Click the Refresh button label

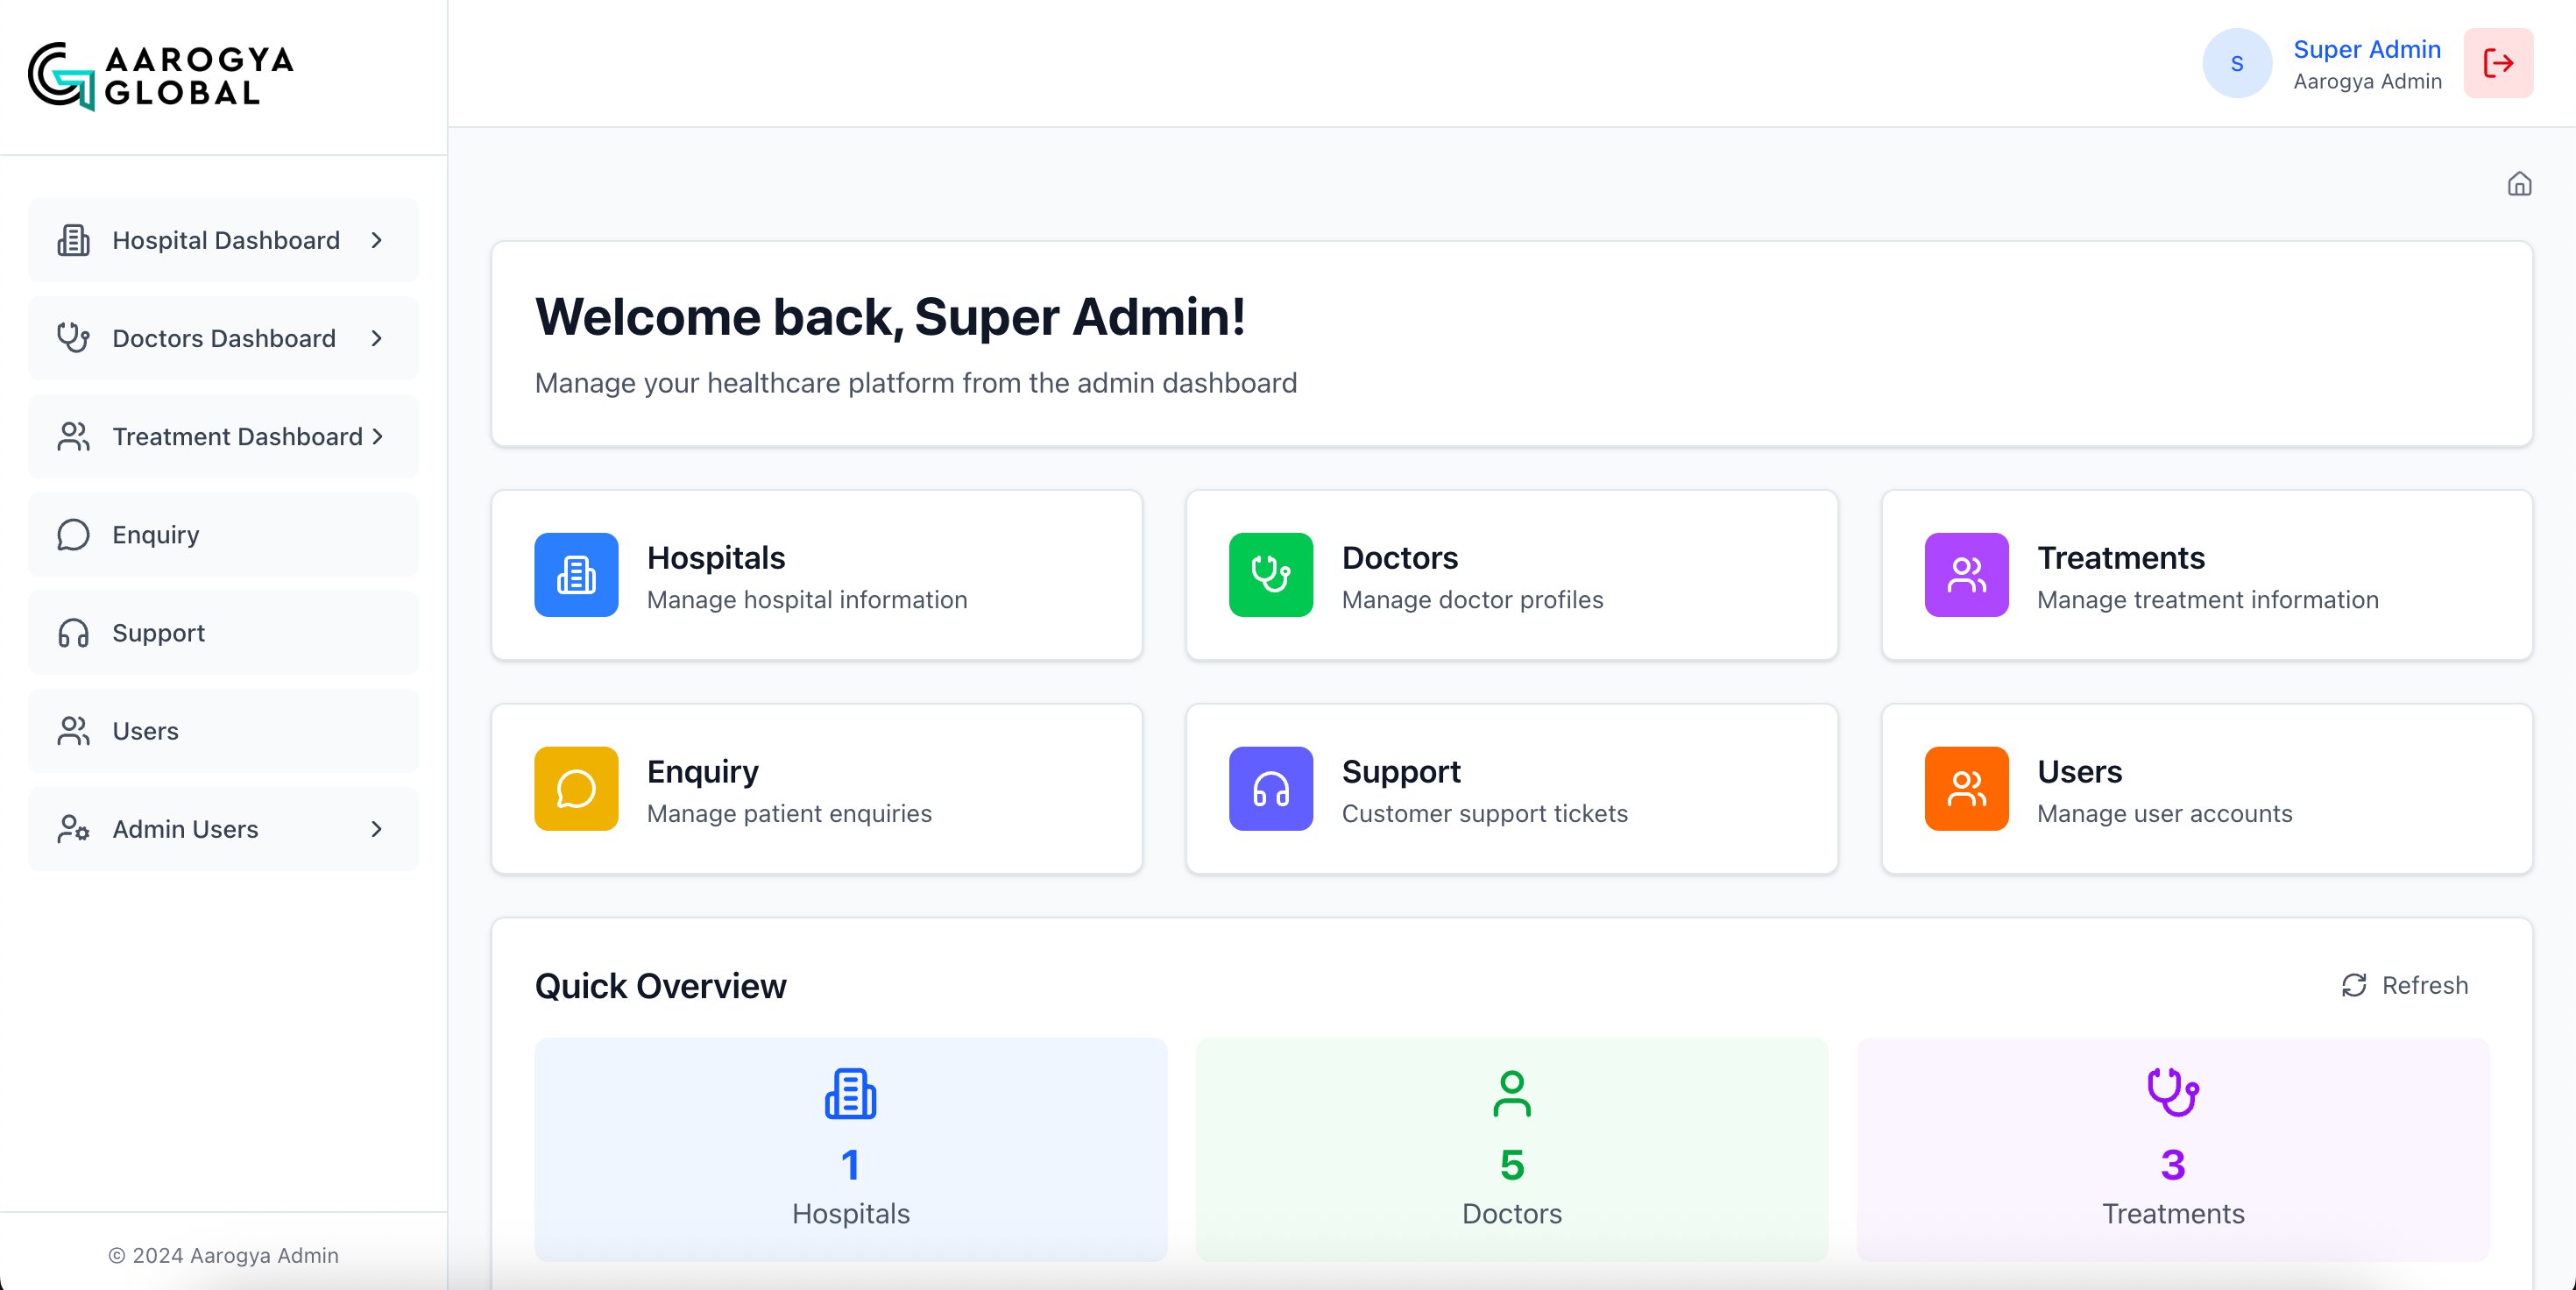[2425, 985]
